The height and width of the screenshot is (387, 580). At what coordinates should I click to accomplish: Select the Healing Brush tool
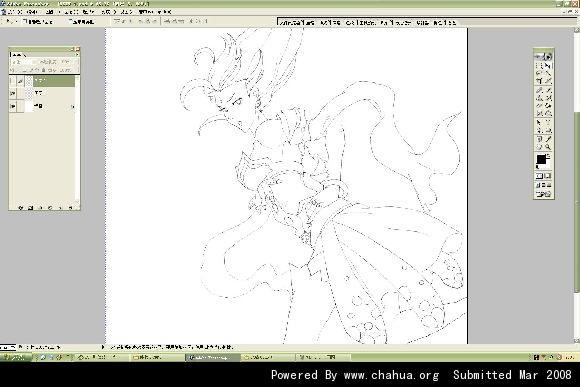539,90
